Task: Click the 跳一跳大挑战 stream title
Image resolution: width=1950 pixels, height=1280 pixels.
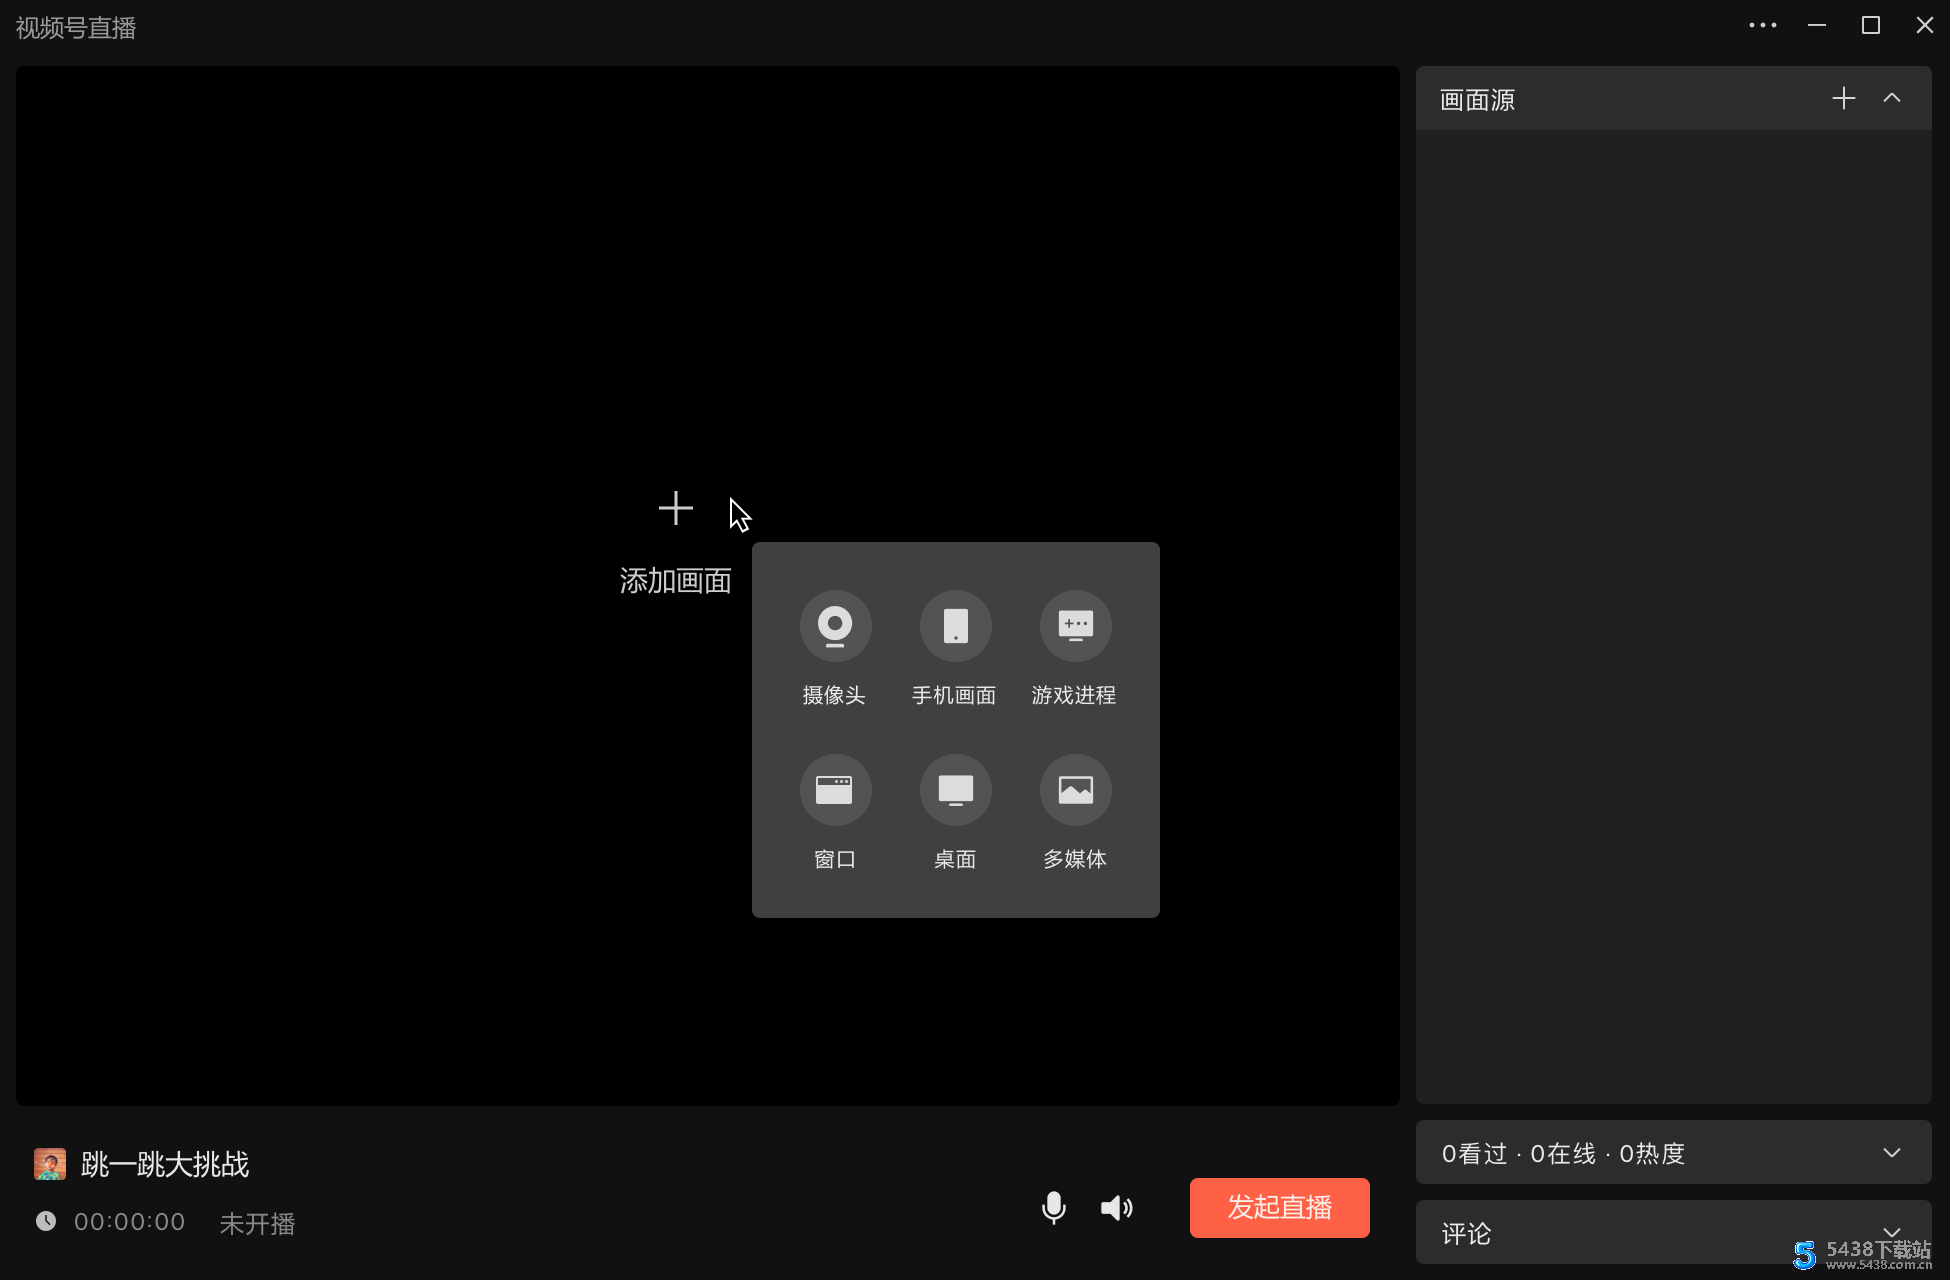Action: [x=165, y=1164]
